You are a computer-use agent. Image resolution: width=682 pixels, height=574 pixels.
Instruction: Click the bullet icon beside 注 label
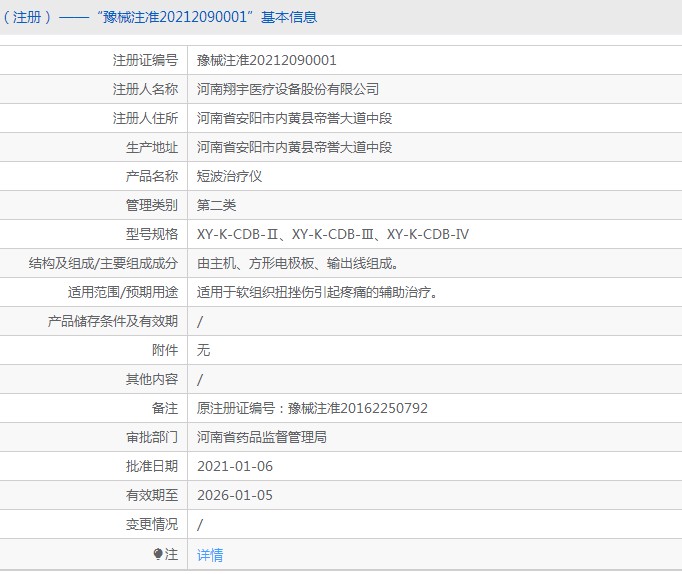(157, 554)
